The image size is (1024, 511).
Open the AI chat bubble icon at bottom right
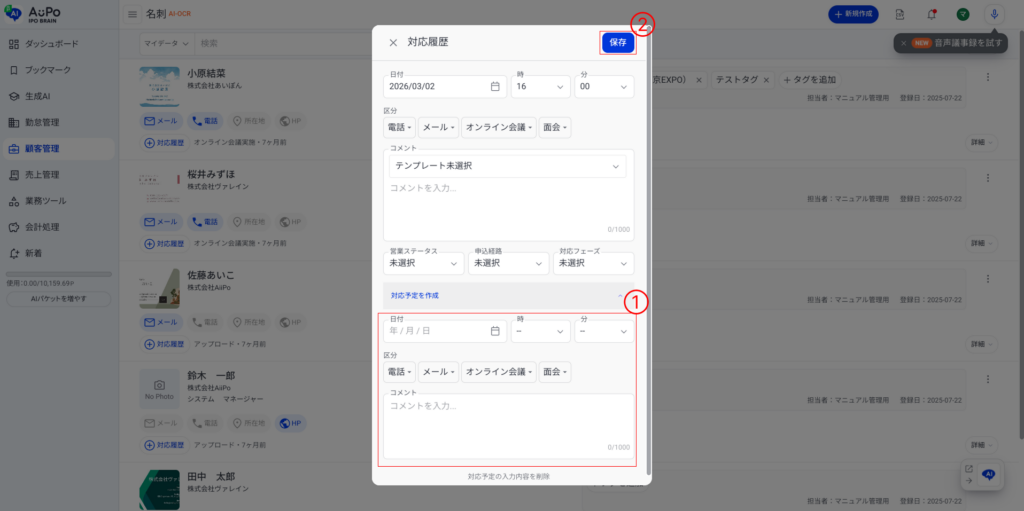(x=988, y=474)
